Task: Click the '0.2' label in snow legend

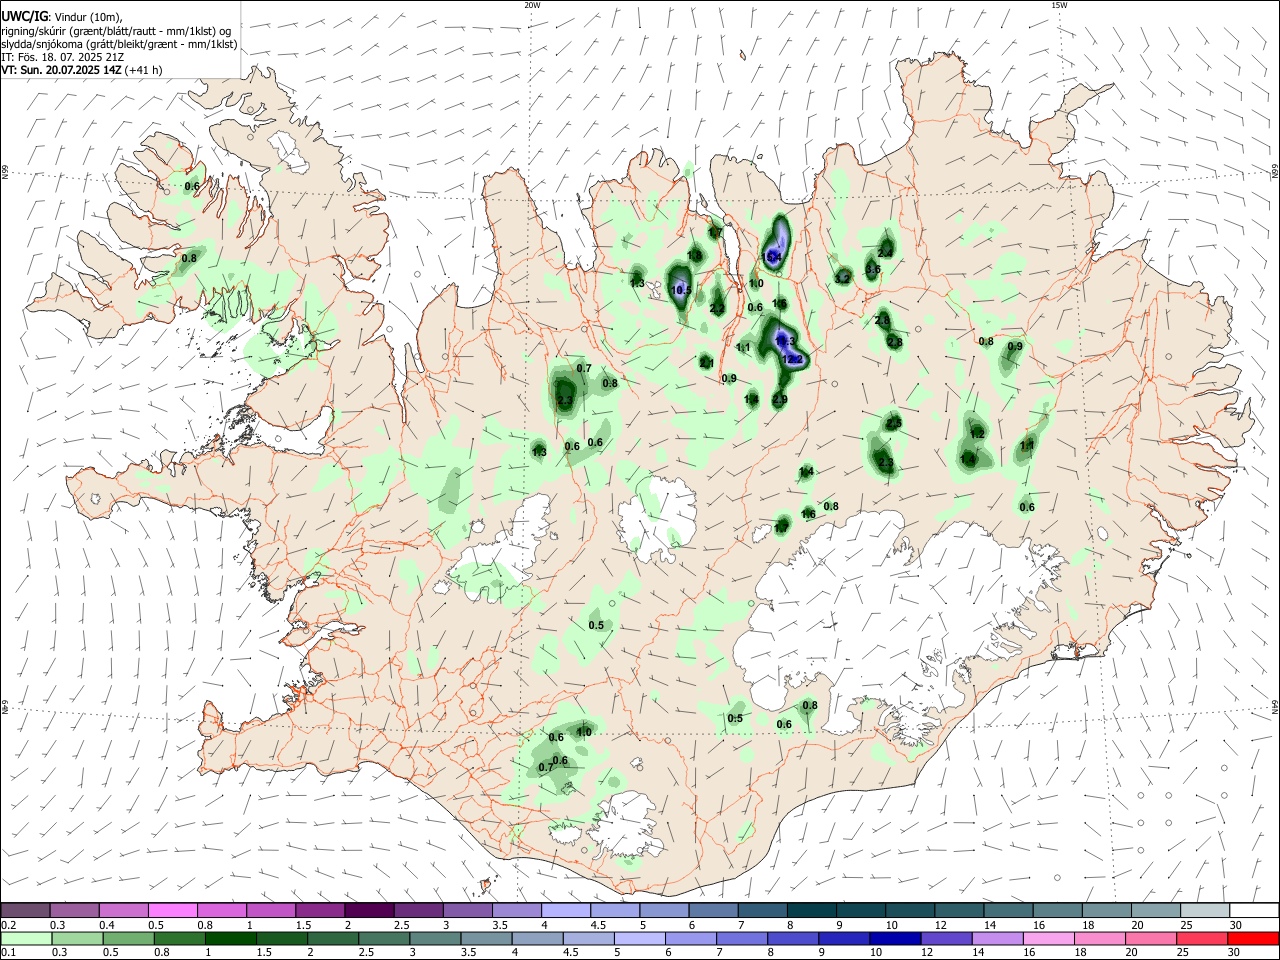Action: point(10,925)
